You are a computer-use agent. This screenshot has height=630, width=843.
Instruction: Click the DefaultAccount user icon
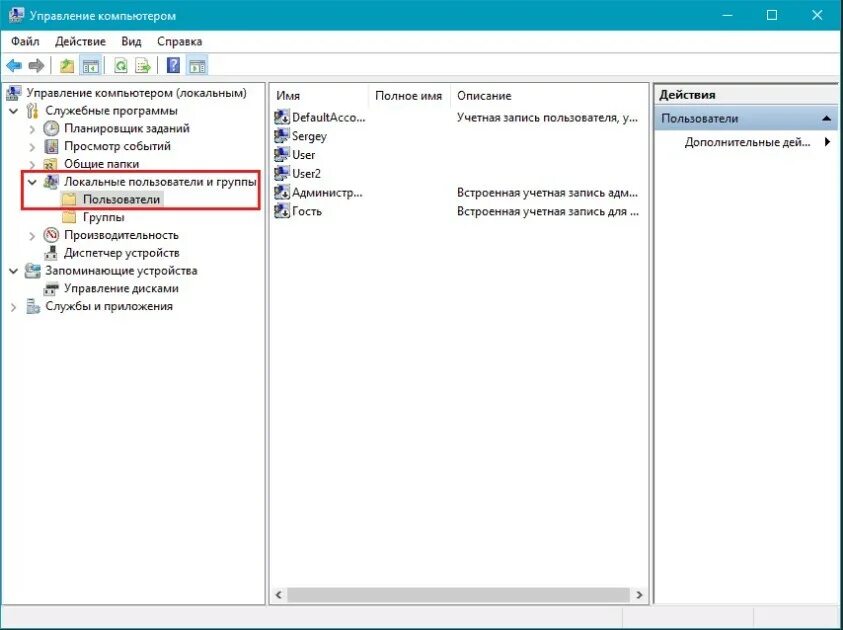click(282, 117)
